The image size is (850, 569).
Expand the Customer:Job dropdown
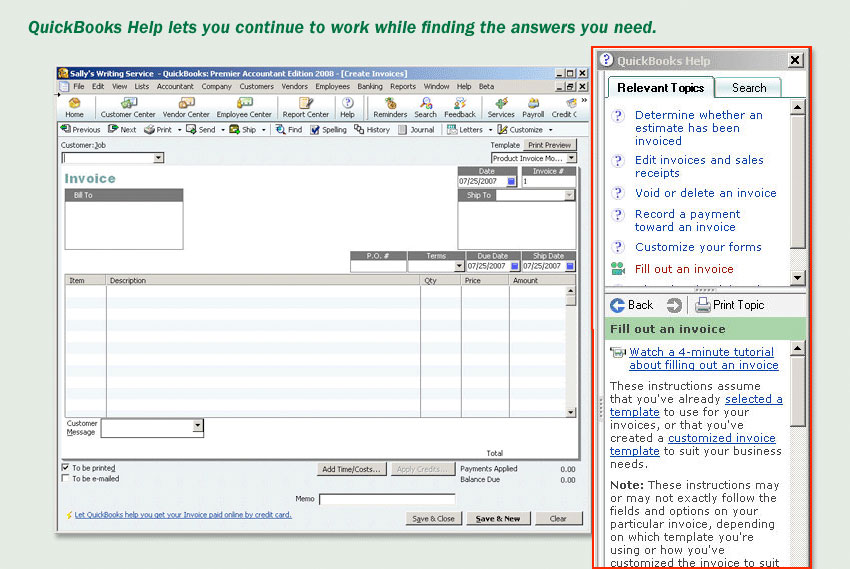click(x=158, y=158)
